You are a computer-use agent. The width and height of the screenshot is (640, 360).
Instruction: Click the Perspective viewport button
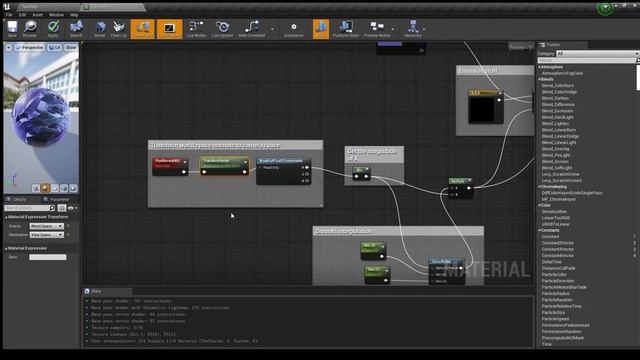tap(29, 48)
